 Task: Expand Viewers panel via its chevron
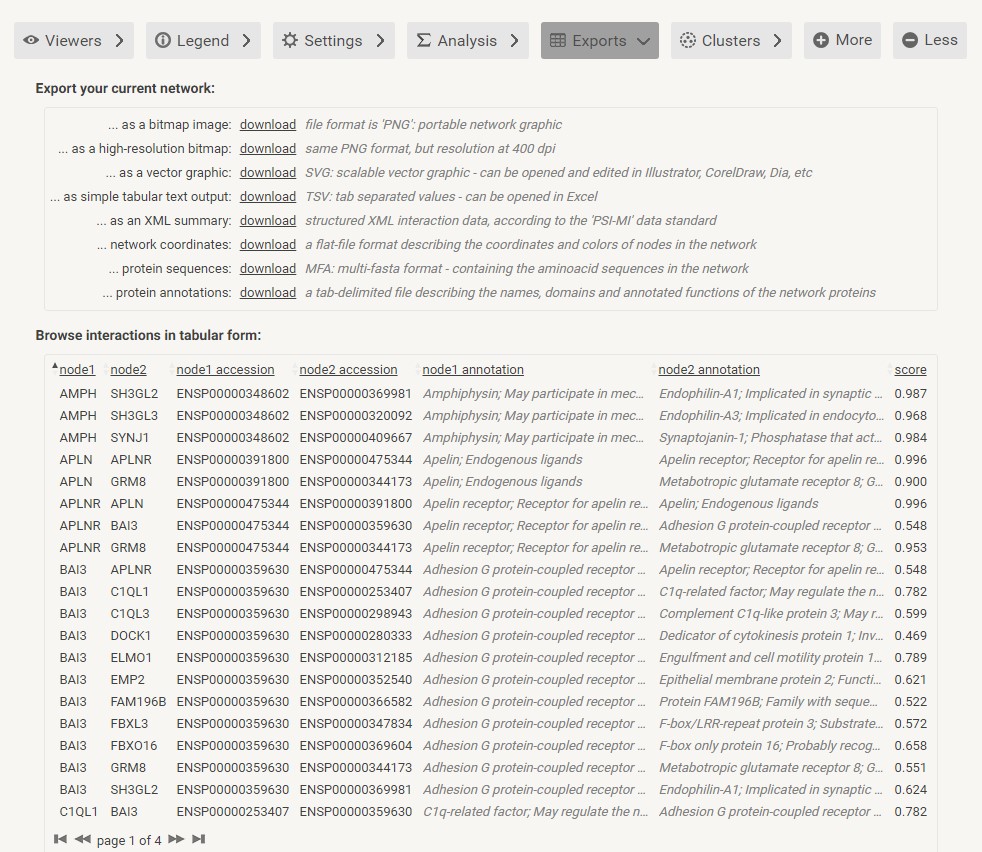[120, 40]
